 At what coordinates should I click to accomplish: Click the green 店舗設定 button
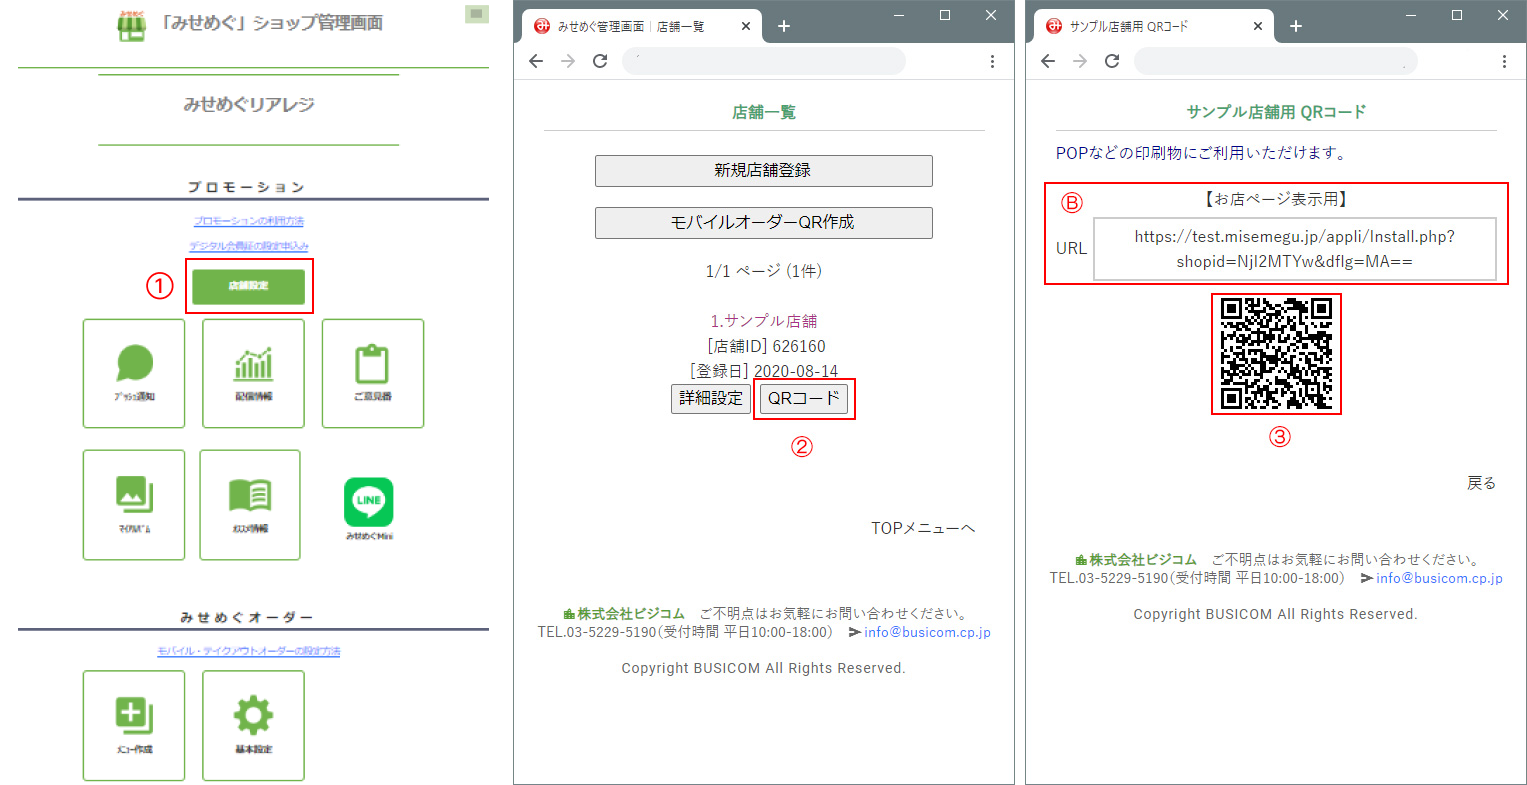pos(248,286)
